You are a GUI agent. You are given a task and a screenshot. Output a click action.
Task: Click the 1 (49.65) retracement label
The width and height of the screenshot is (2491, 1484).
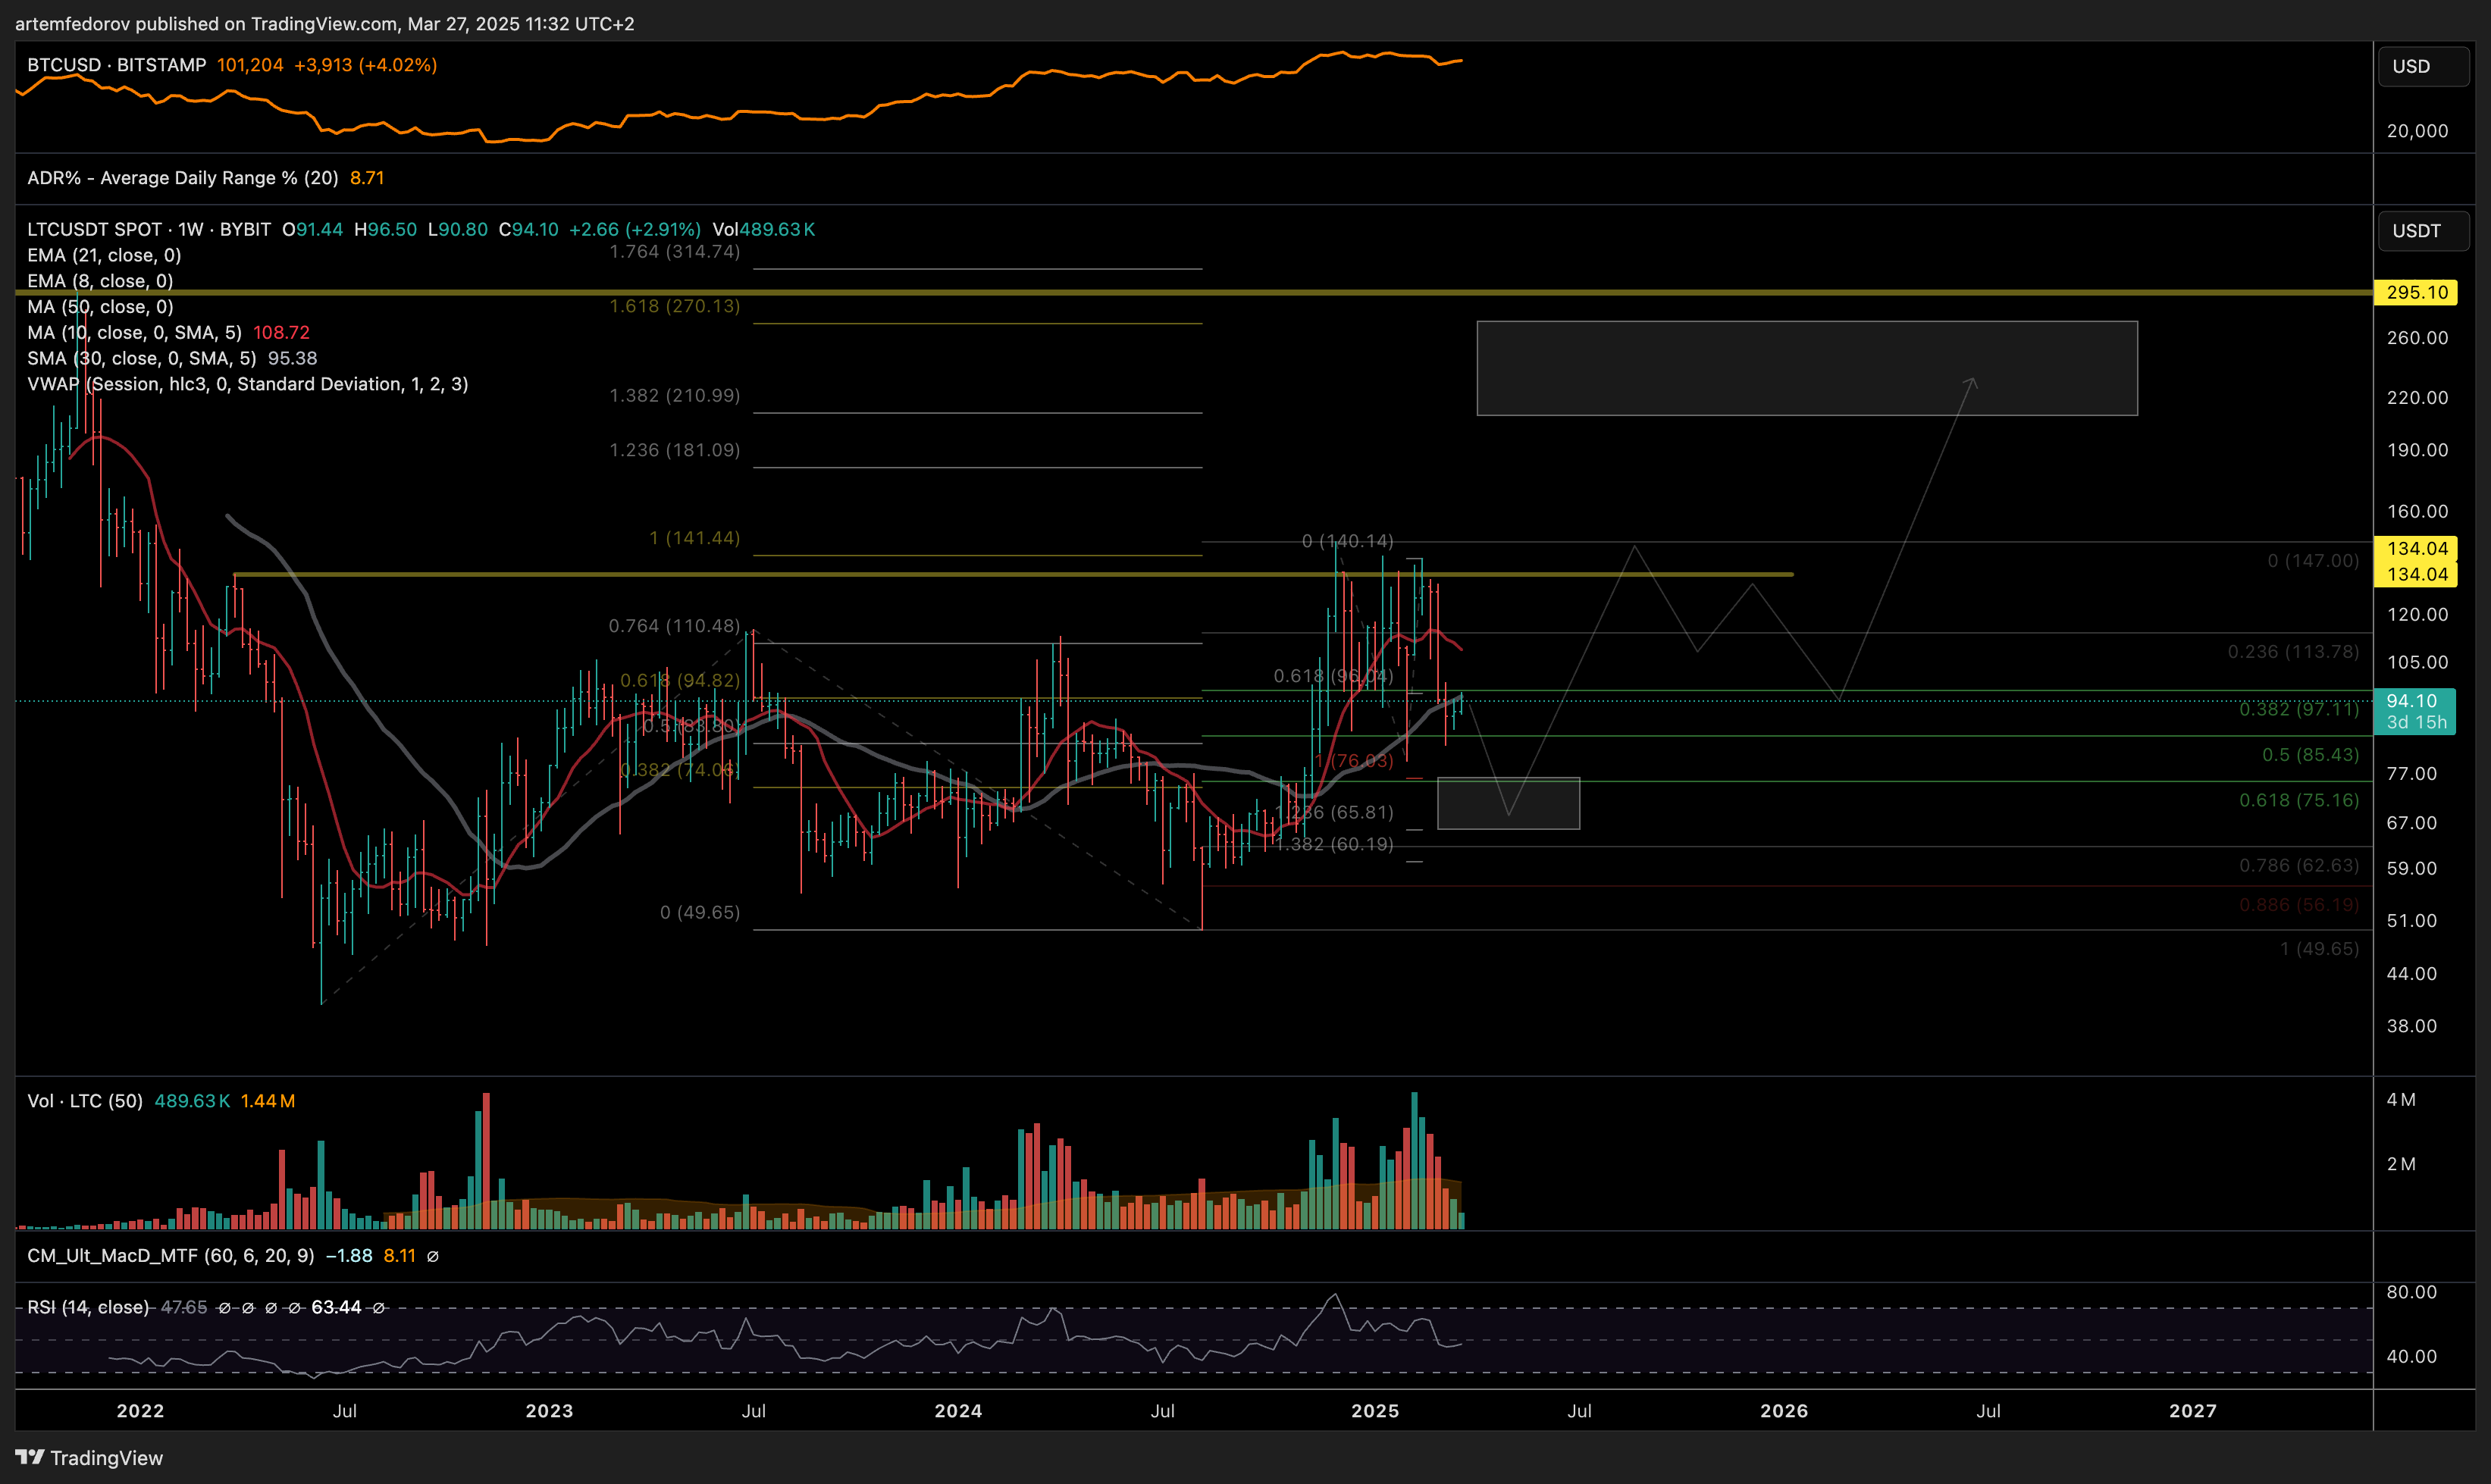coord(2319,949)
